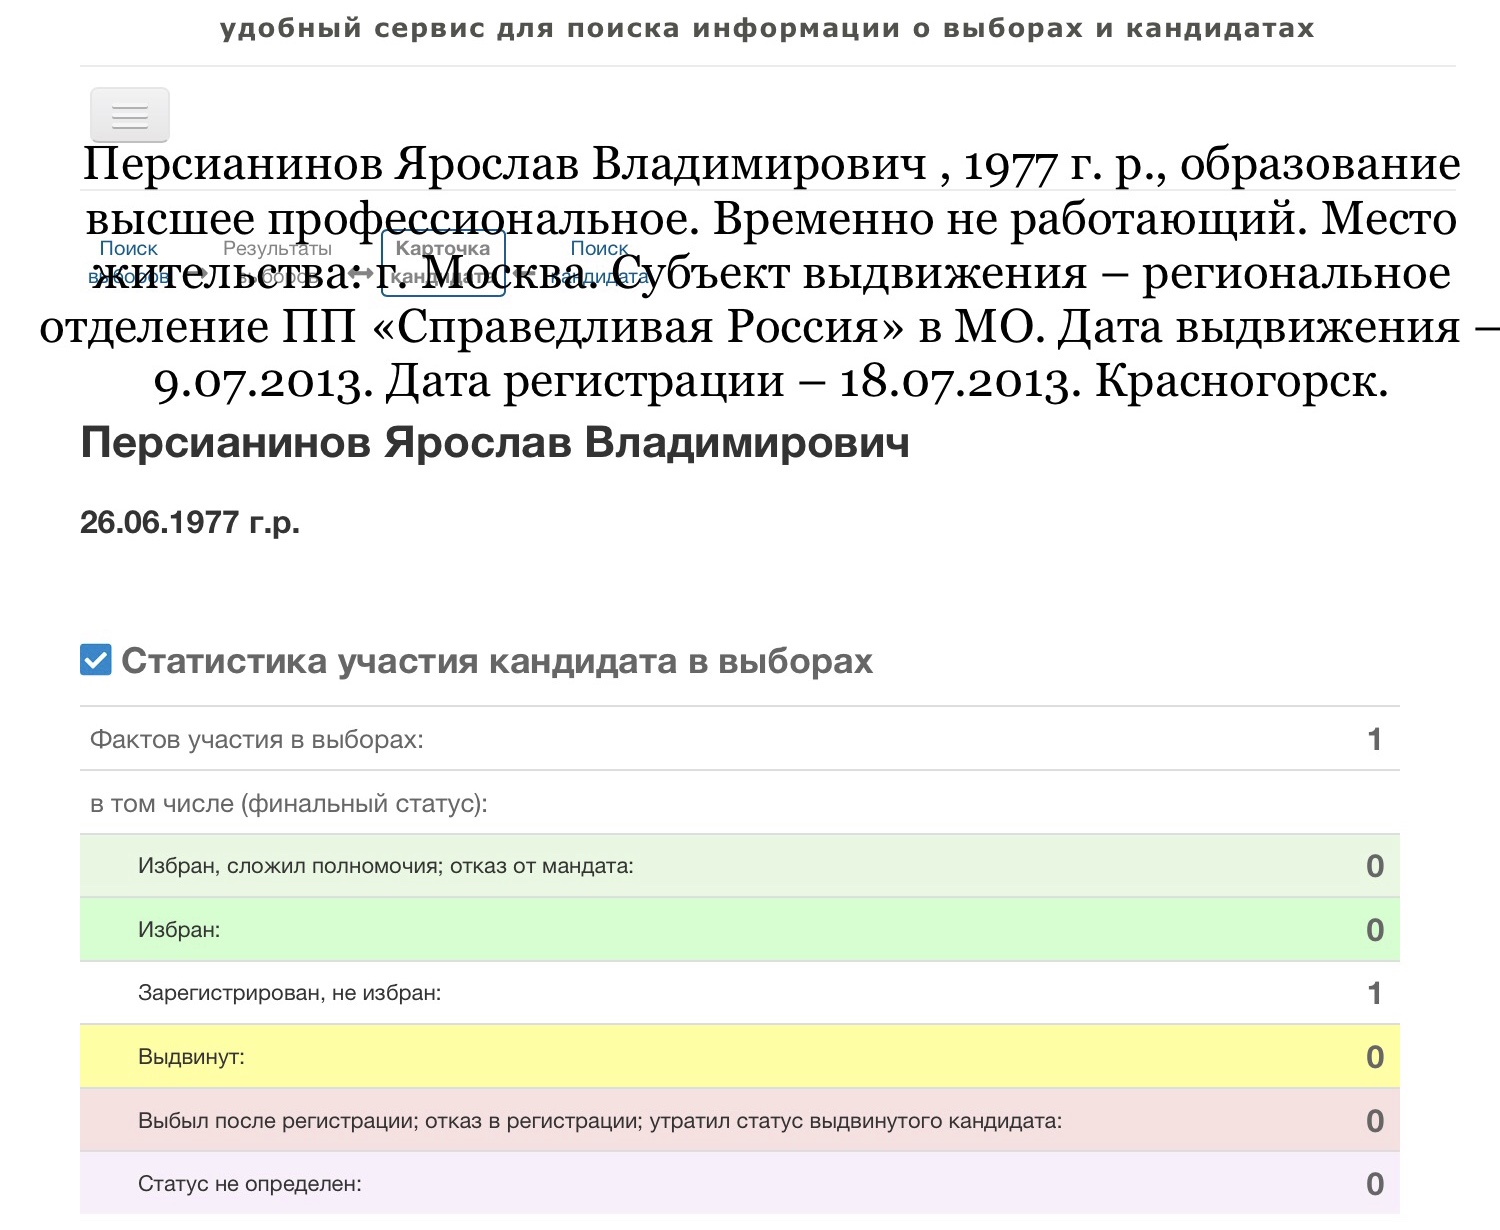
Task: Click the row Статус не определен
Action: (740, 1183)
